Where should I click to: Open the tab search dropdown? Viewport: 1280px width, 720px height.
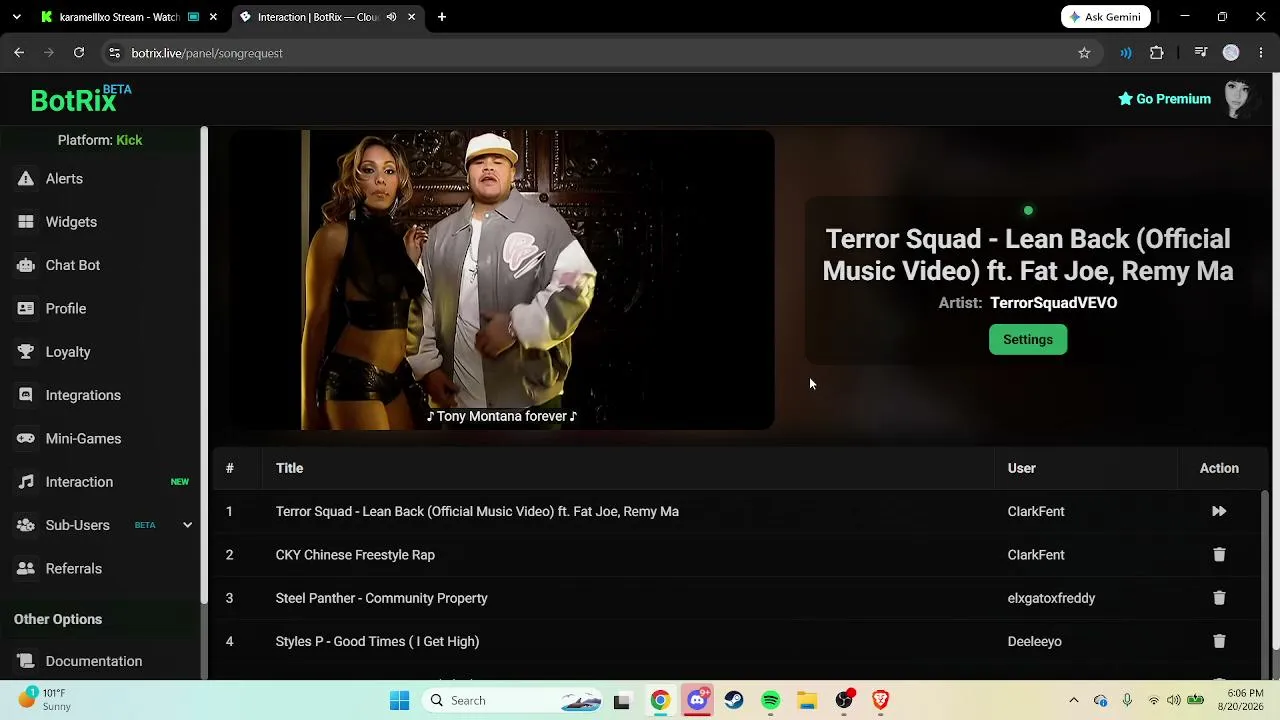[x=16, y=17]
